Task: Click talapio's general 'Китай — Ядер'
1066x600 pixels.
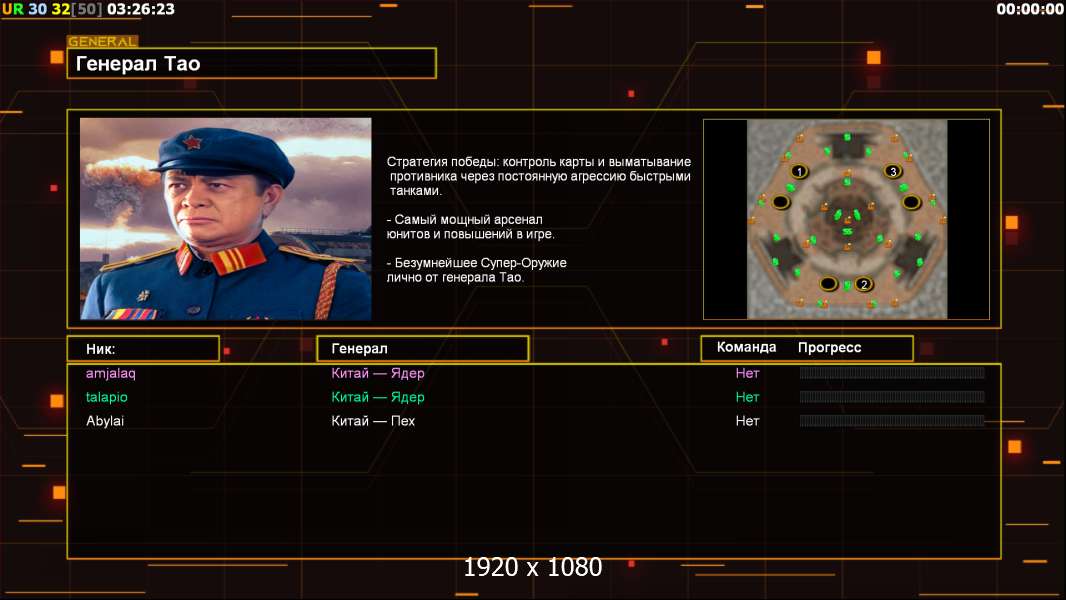Action: click(378, 397)
